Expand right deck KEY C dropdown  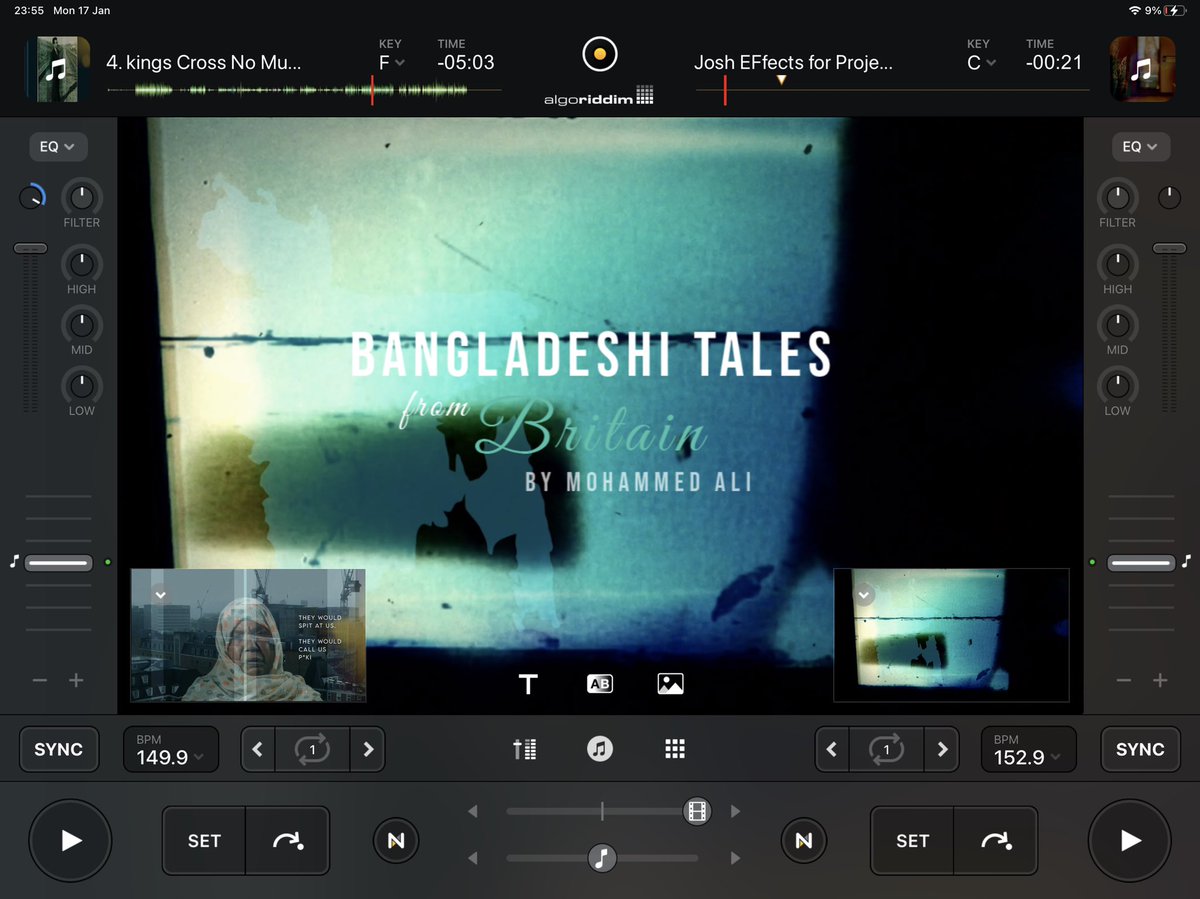pyautogui.click(x=981, y=62)
